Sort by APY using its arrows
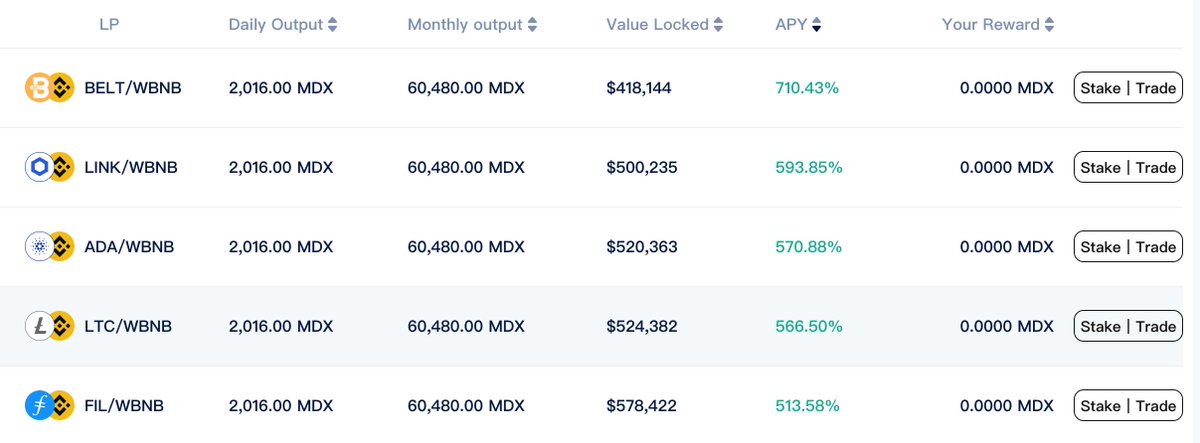This screenshot has height=443, width=1200. tap(817, 24)
